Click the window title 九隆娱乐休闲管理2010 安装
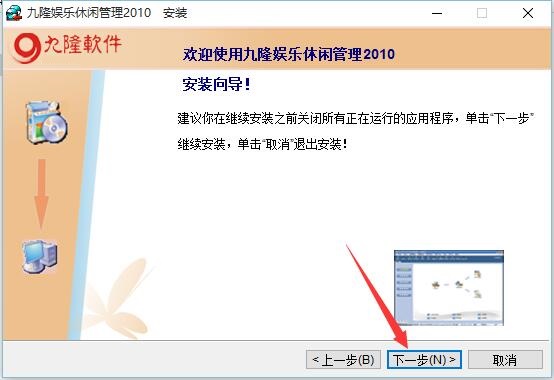The width and height of the screenshot is (554, 380). [107, 13]
